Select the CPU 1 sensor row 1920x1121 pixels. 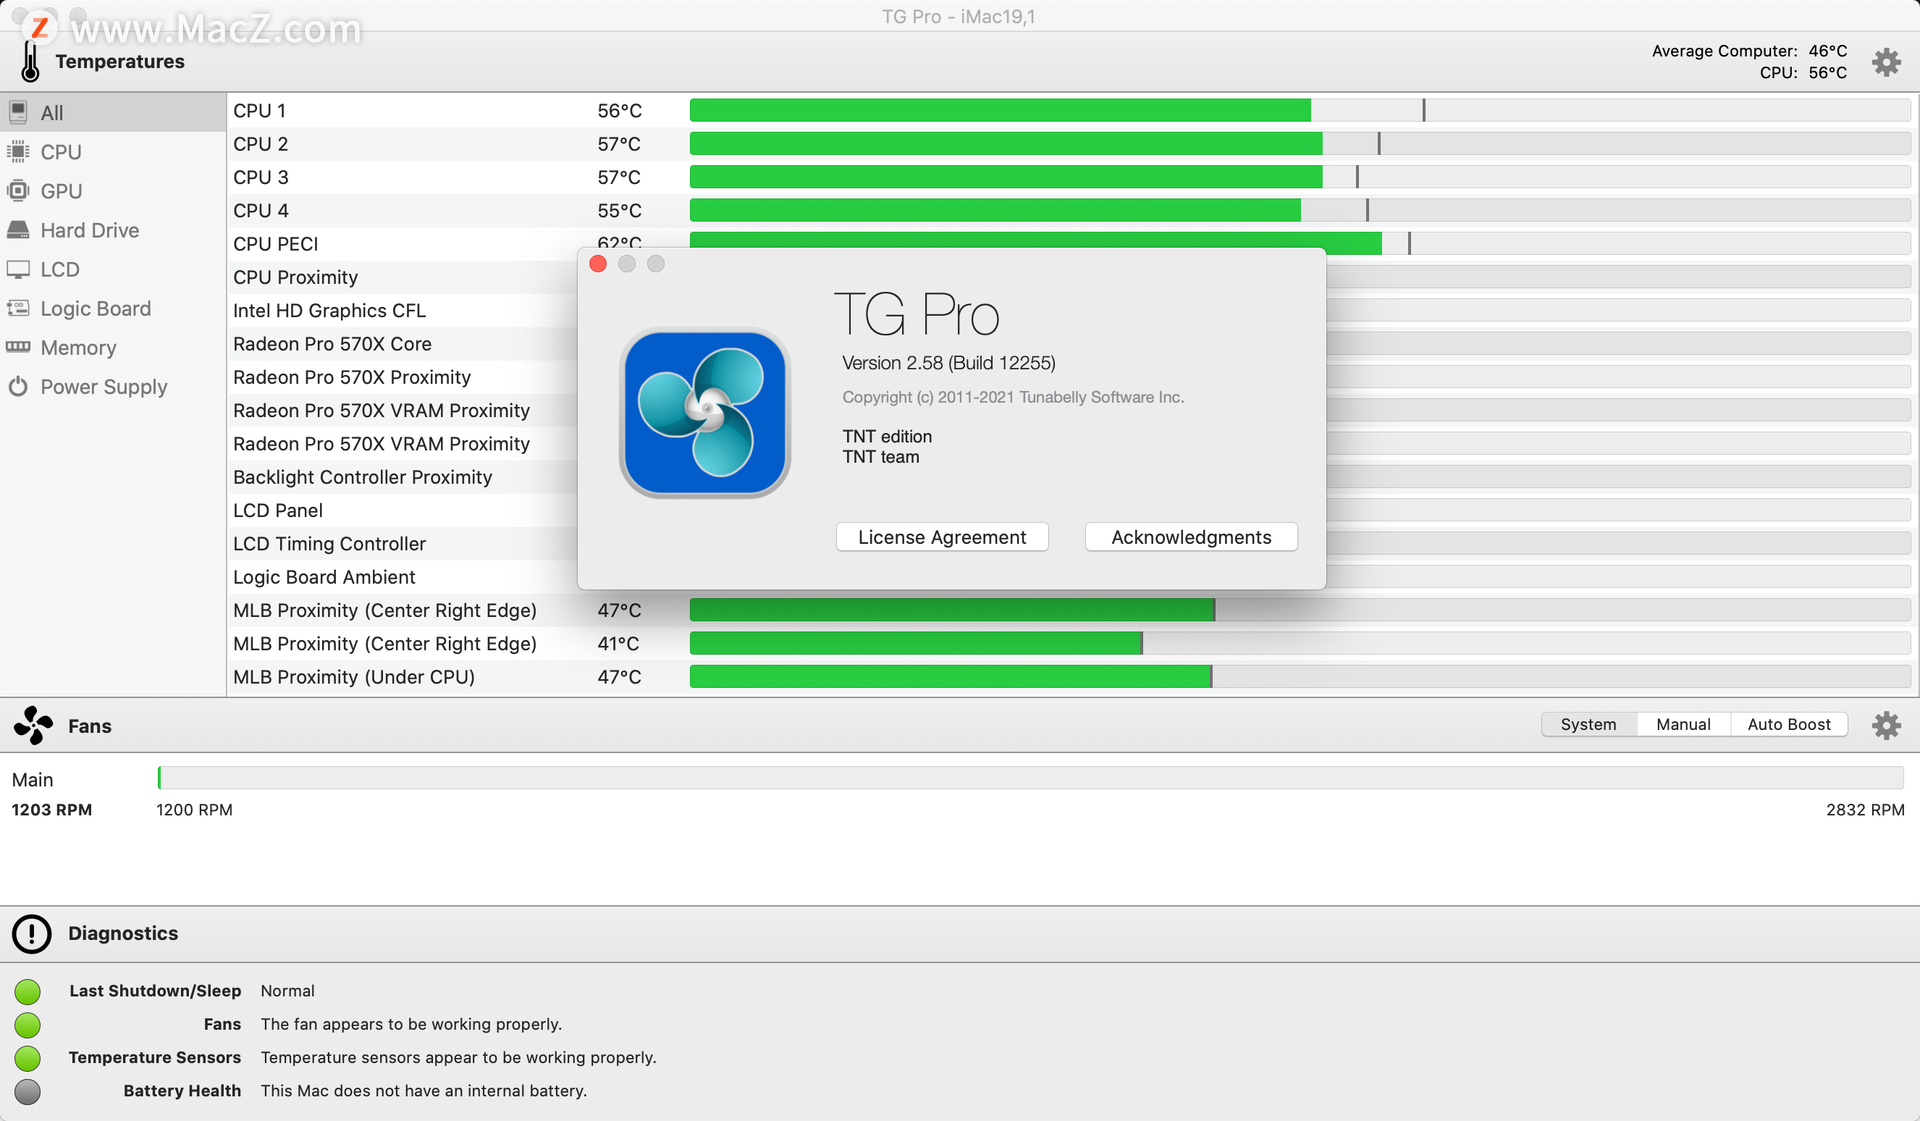(x=1072, y=110)
